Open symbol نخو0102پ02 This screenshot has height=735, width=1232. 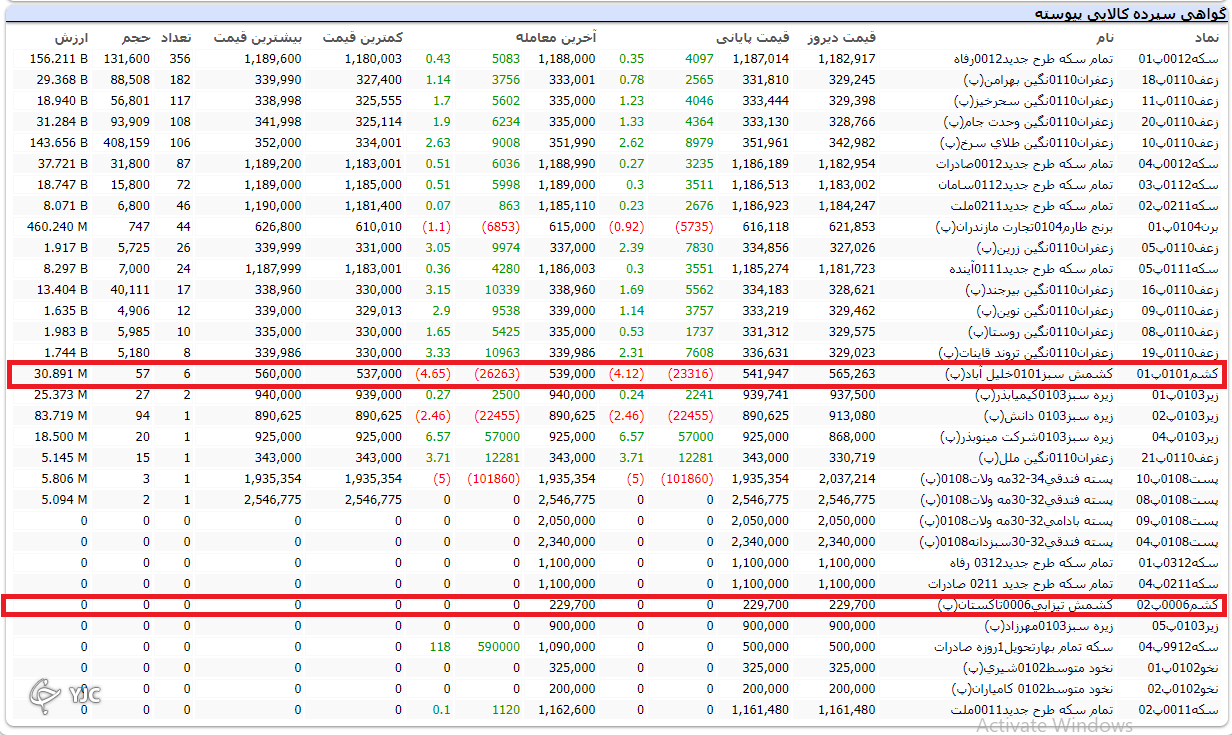pos(1183,689)
